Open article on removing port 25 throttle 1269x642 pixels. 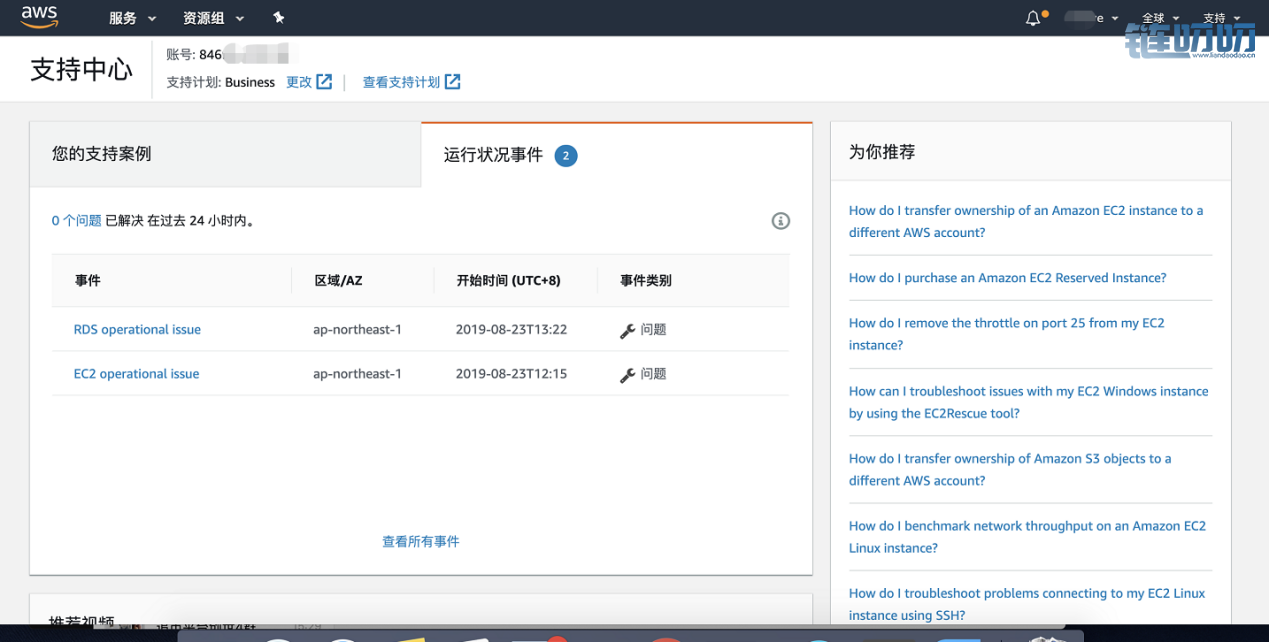point(1007,333)
